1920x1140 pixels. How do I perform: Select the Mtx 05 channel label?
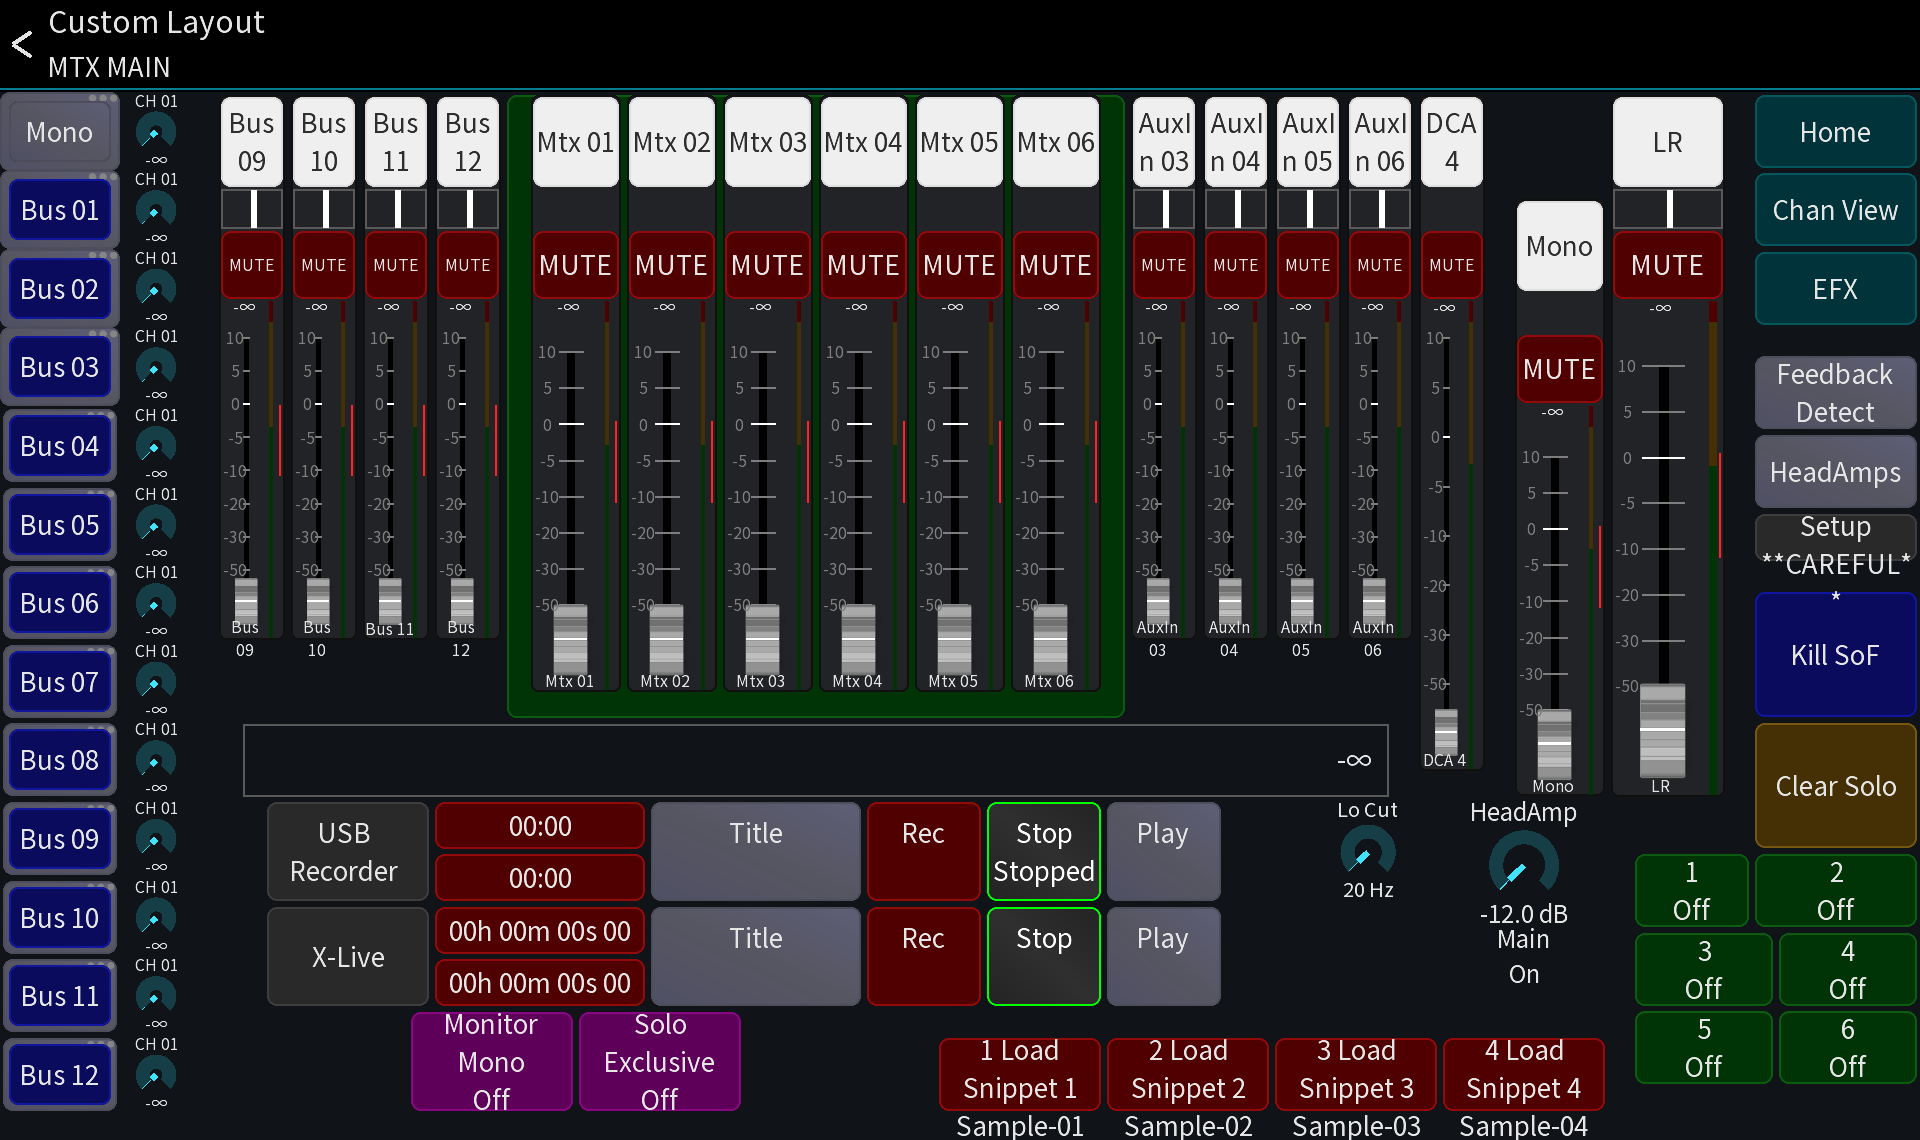click(x=959, y=142)
